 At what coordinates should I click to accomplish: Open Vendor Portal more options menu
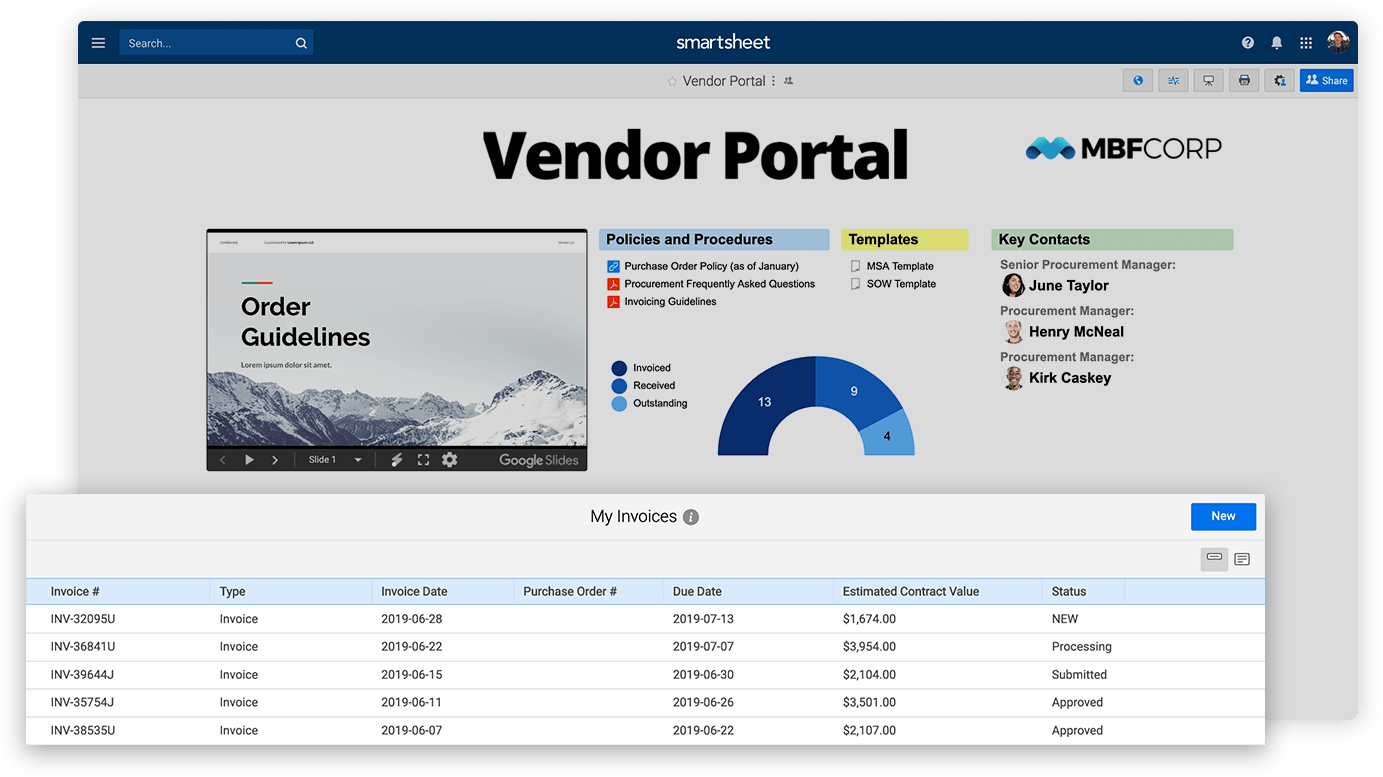pos(774,81)
